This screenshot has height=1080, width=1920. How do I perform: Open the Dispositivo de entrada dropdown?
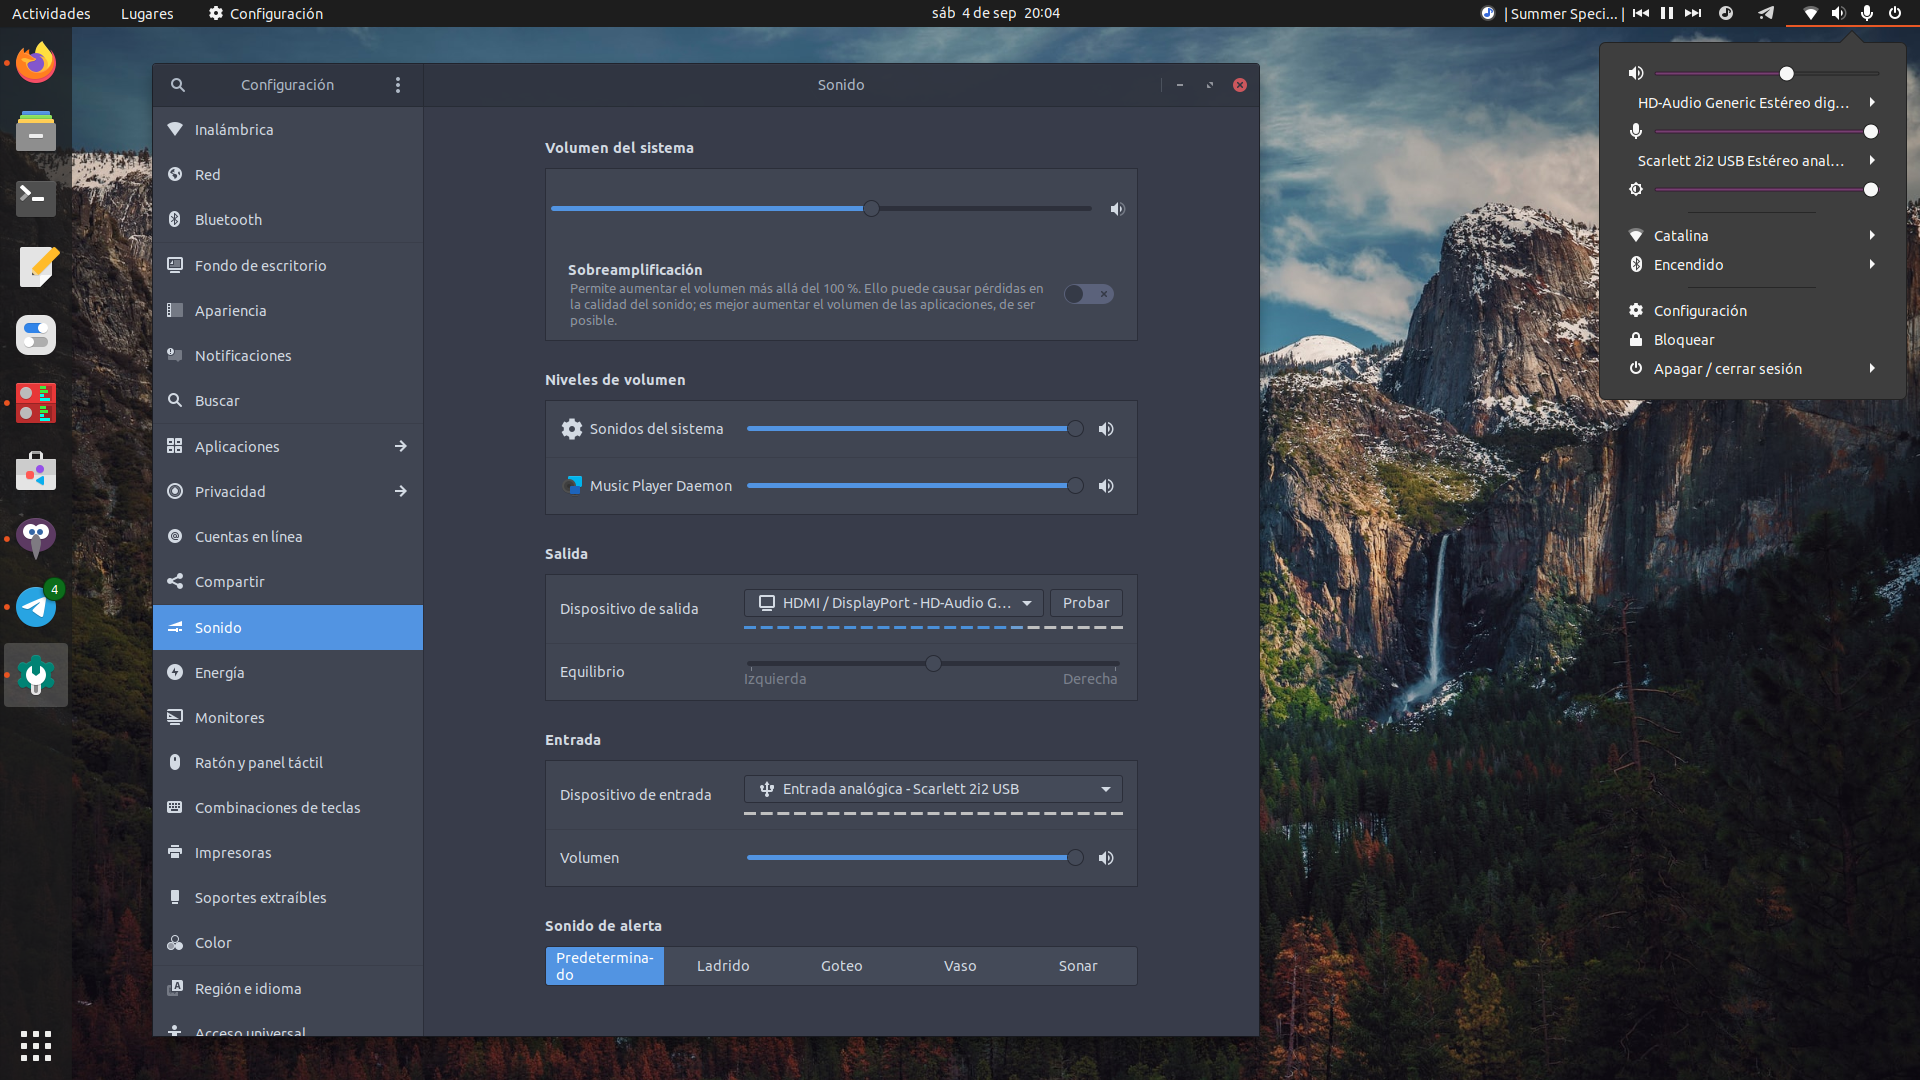(932, 789)
